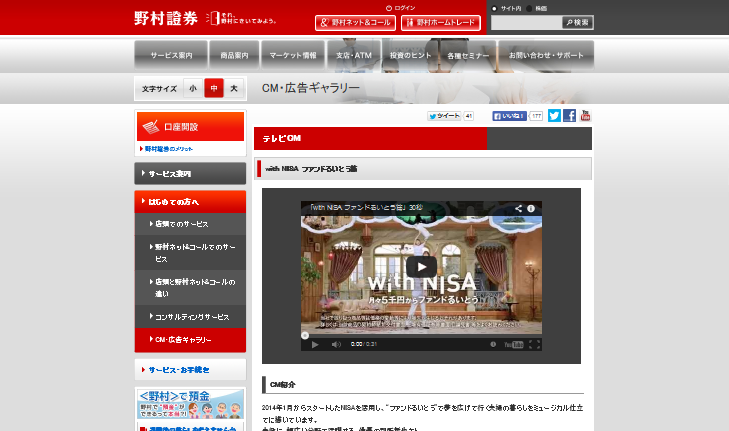Viewport: 729px width, 431px height.
Task: Open the 投資のヒント navigation tab
Action: click(411, 55)
